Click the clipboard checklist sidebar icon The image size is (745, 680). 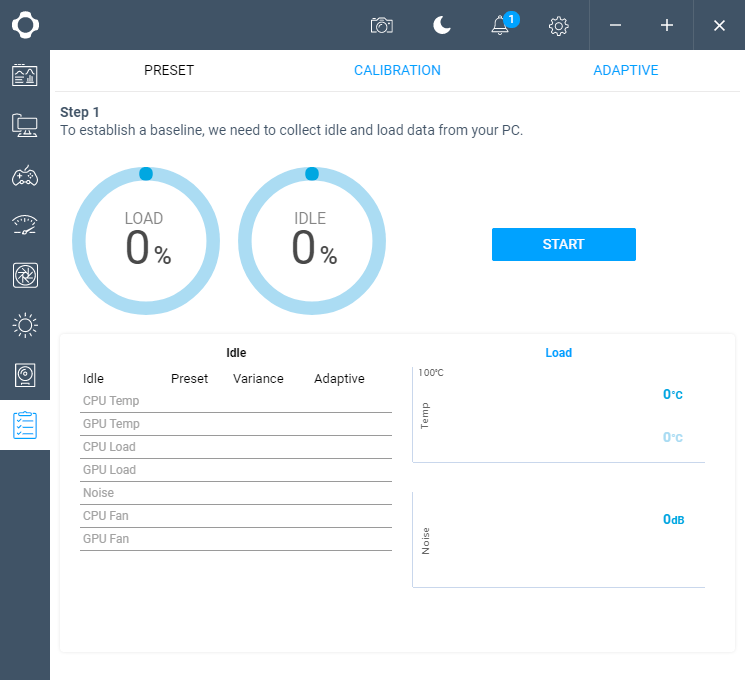(x=25, y=425)
